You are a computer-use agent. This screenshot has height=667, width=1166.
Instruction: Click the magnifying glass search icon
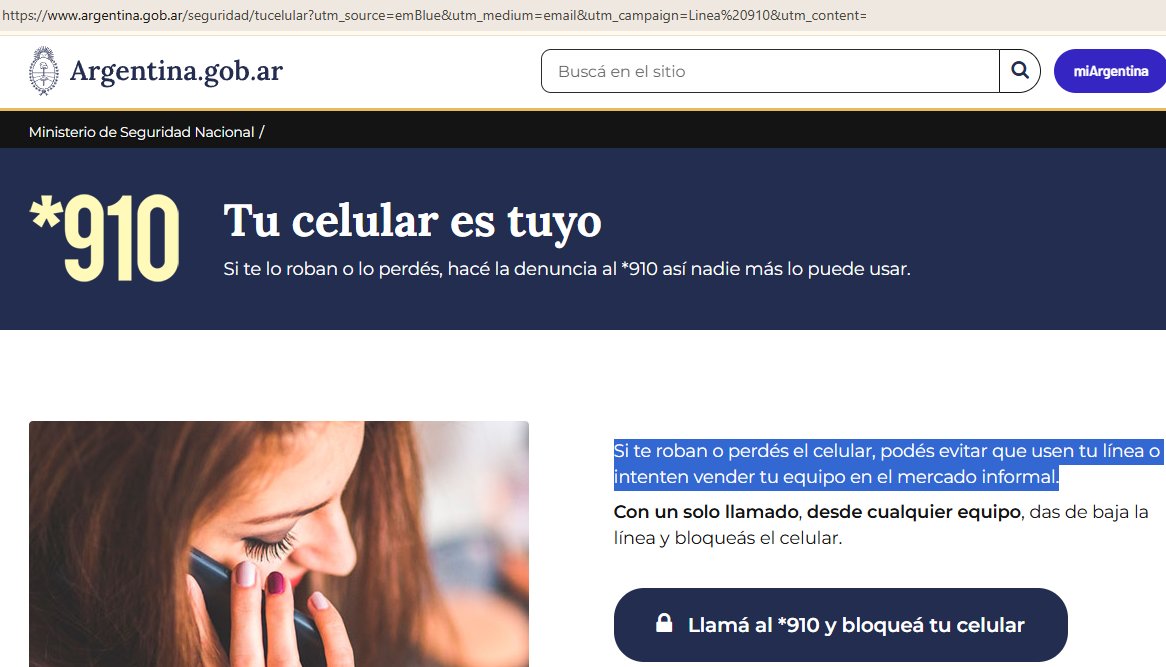pyautogui.click(x=1020, y=71)
